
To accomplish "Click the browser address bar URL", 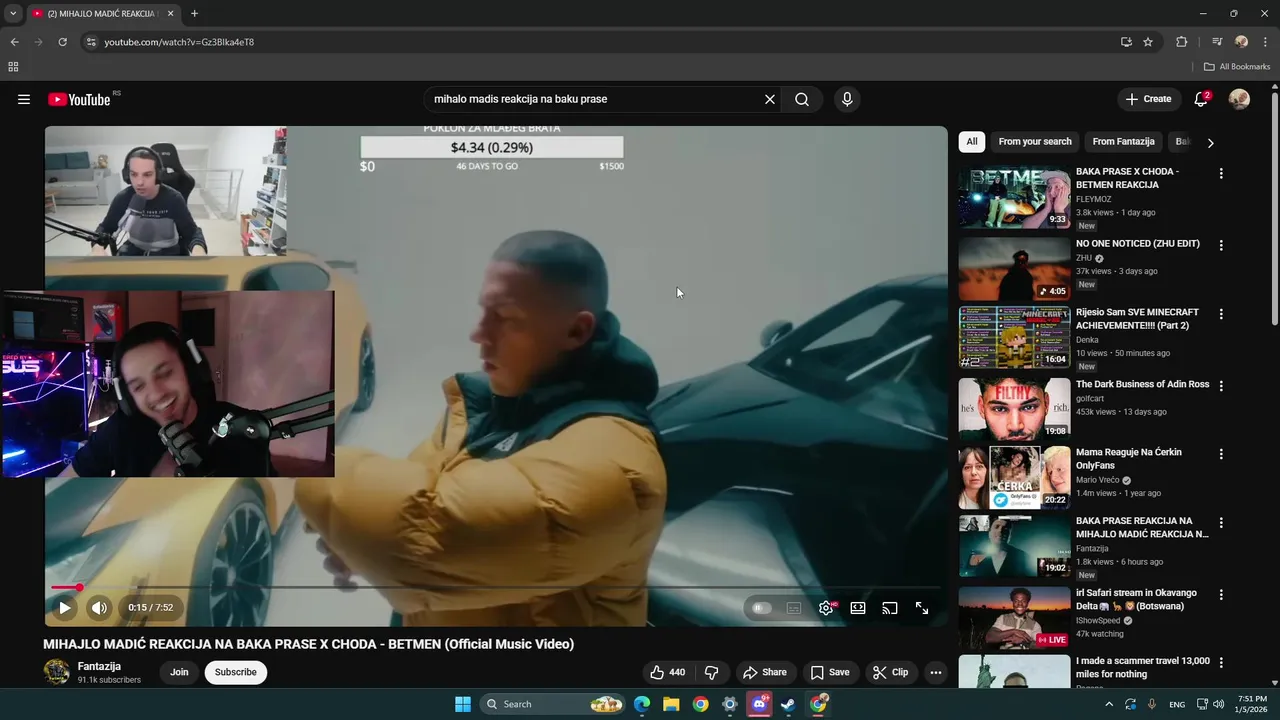I will (x=179, y=42).
